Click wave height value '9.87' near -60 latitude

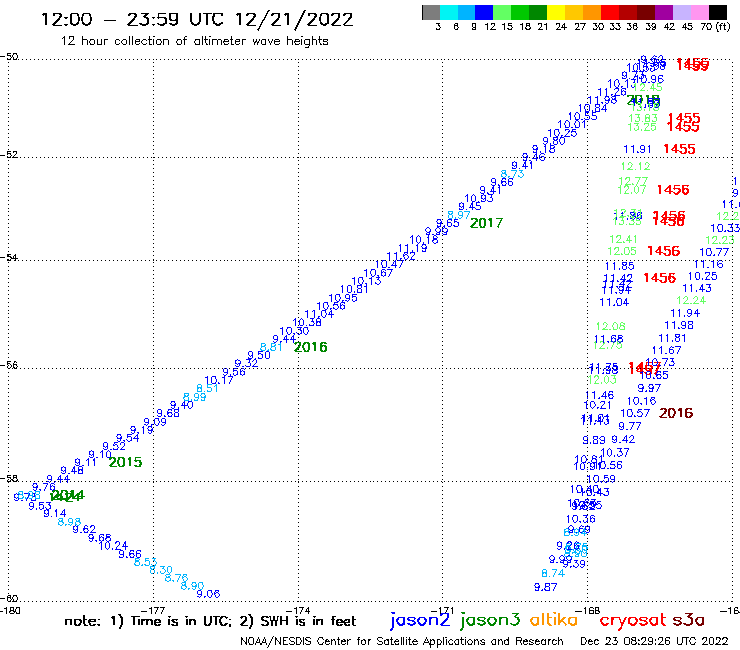click(x=546, y=587)
